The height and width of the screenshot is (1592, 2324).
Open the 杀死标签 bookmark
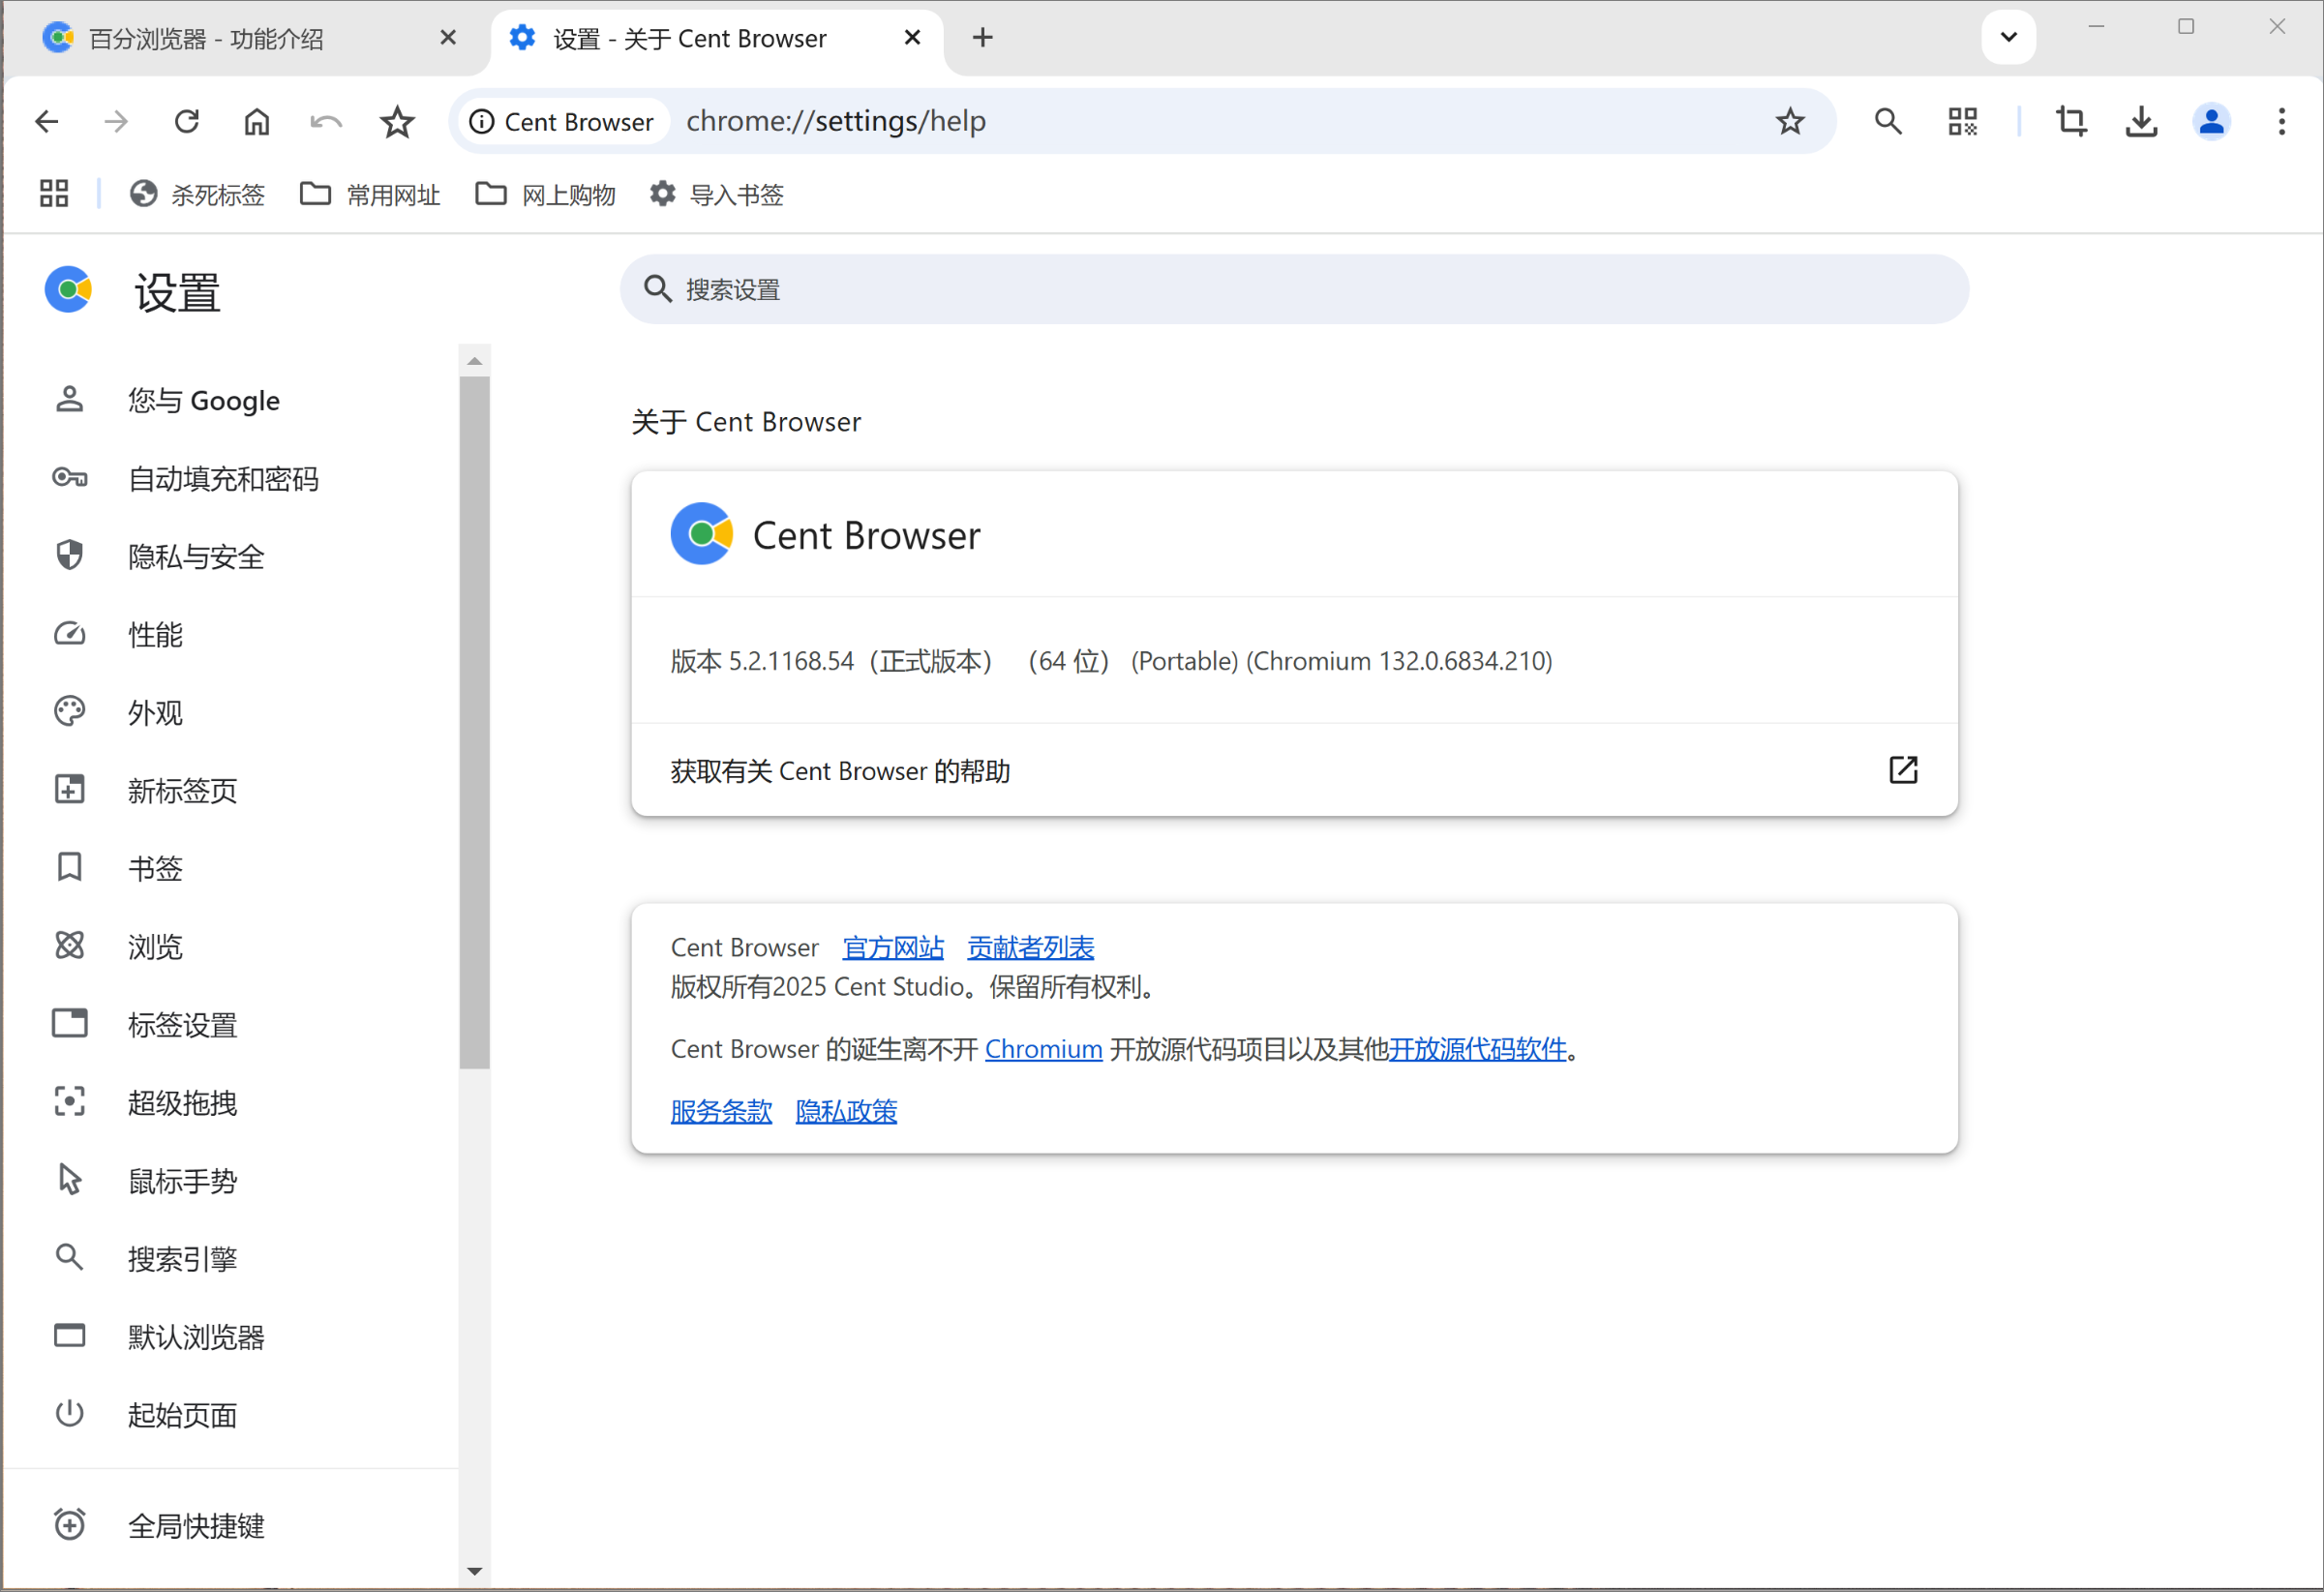click(197, 194)
